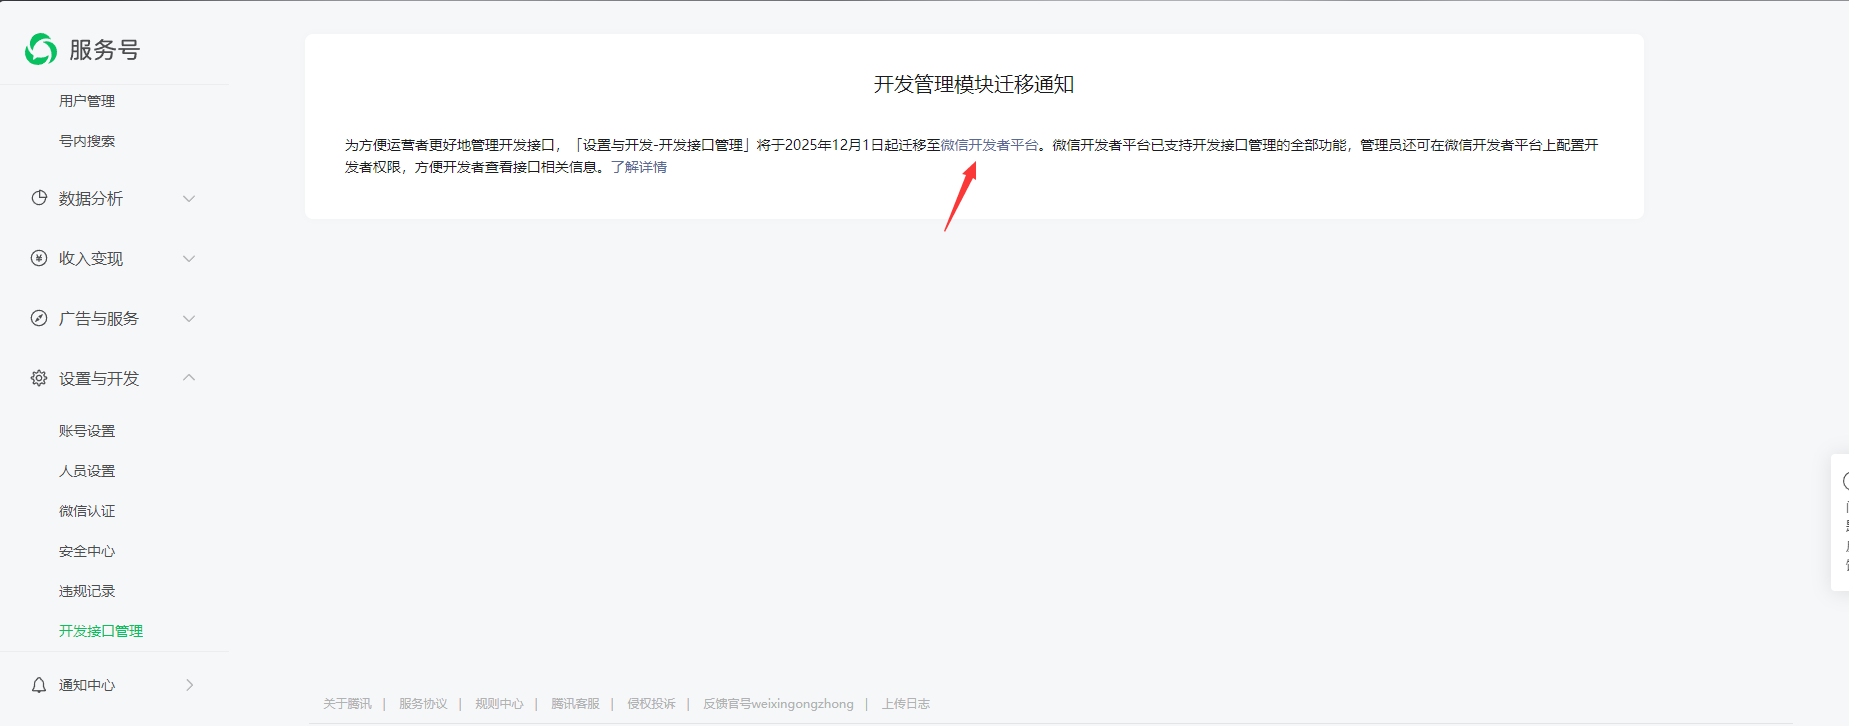Expand the 数据分析 chevron
Viewport: 1849px width, 726px height.
[189, 198]
